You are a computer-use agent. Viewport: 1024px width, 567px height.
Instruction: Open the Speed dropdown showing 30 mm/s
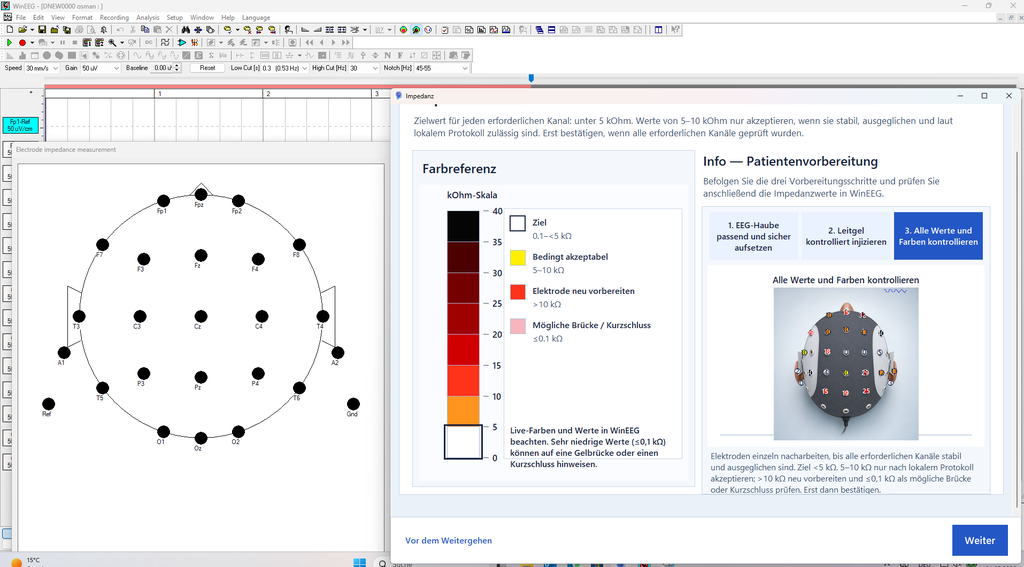coord(42,68)
